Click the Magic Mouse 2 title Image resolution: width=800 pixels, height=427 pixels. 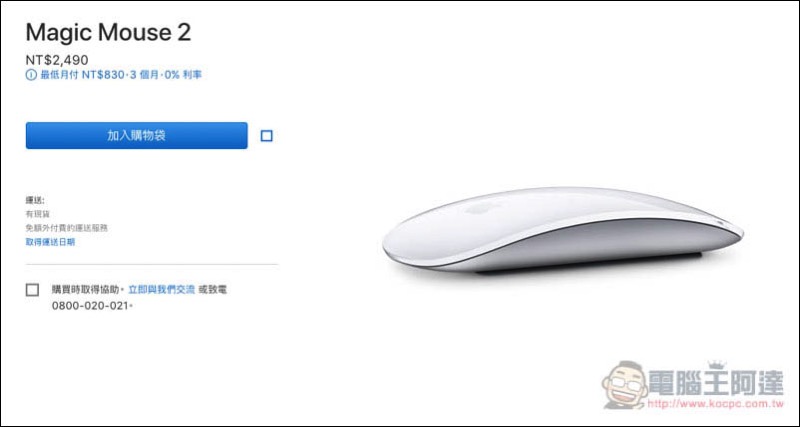(x=108, y=32)
